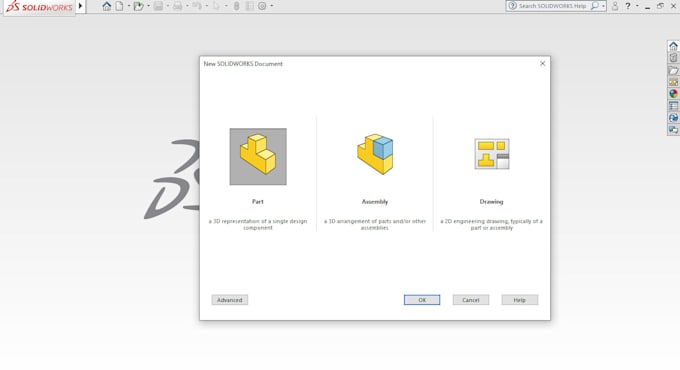The width and height of the screenshot is (680, 370).
Task: Click the Open file toolbar icon
Action: click(138, 6)
